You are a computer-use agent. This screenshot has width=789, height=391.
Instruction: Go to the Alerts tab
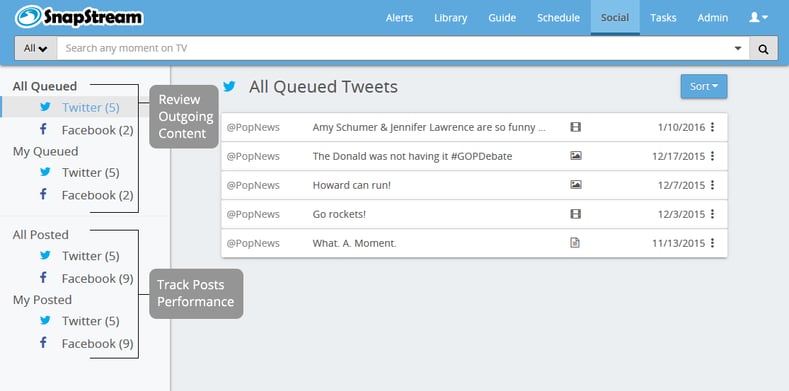click(x=399, y=18)
